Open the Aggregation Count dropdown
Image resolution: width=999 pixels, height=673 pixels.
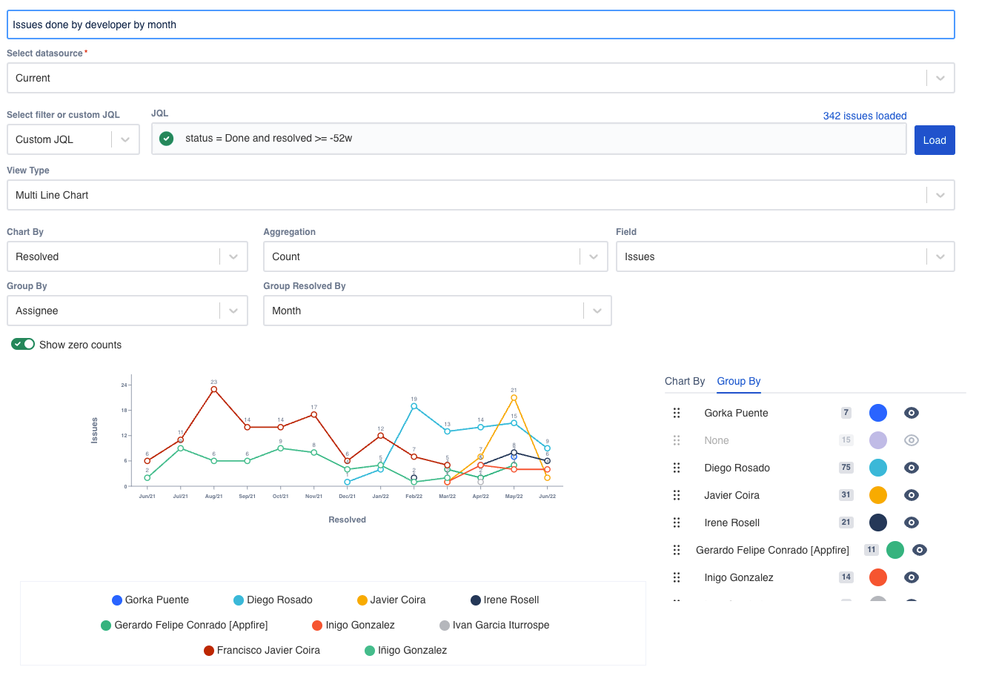435,257
